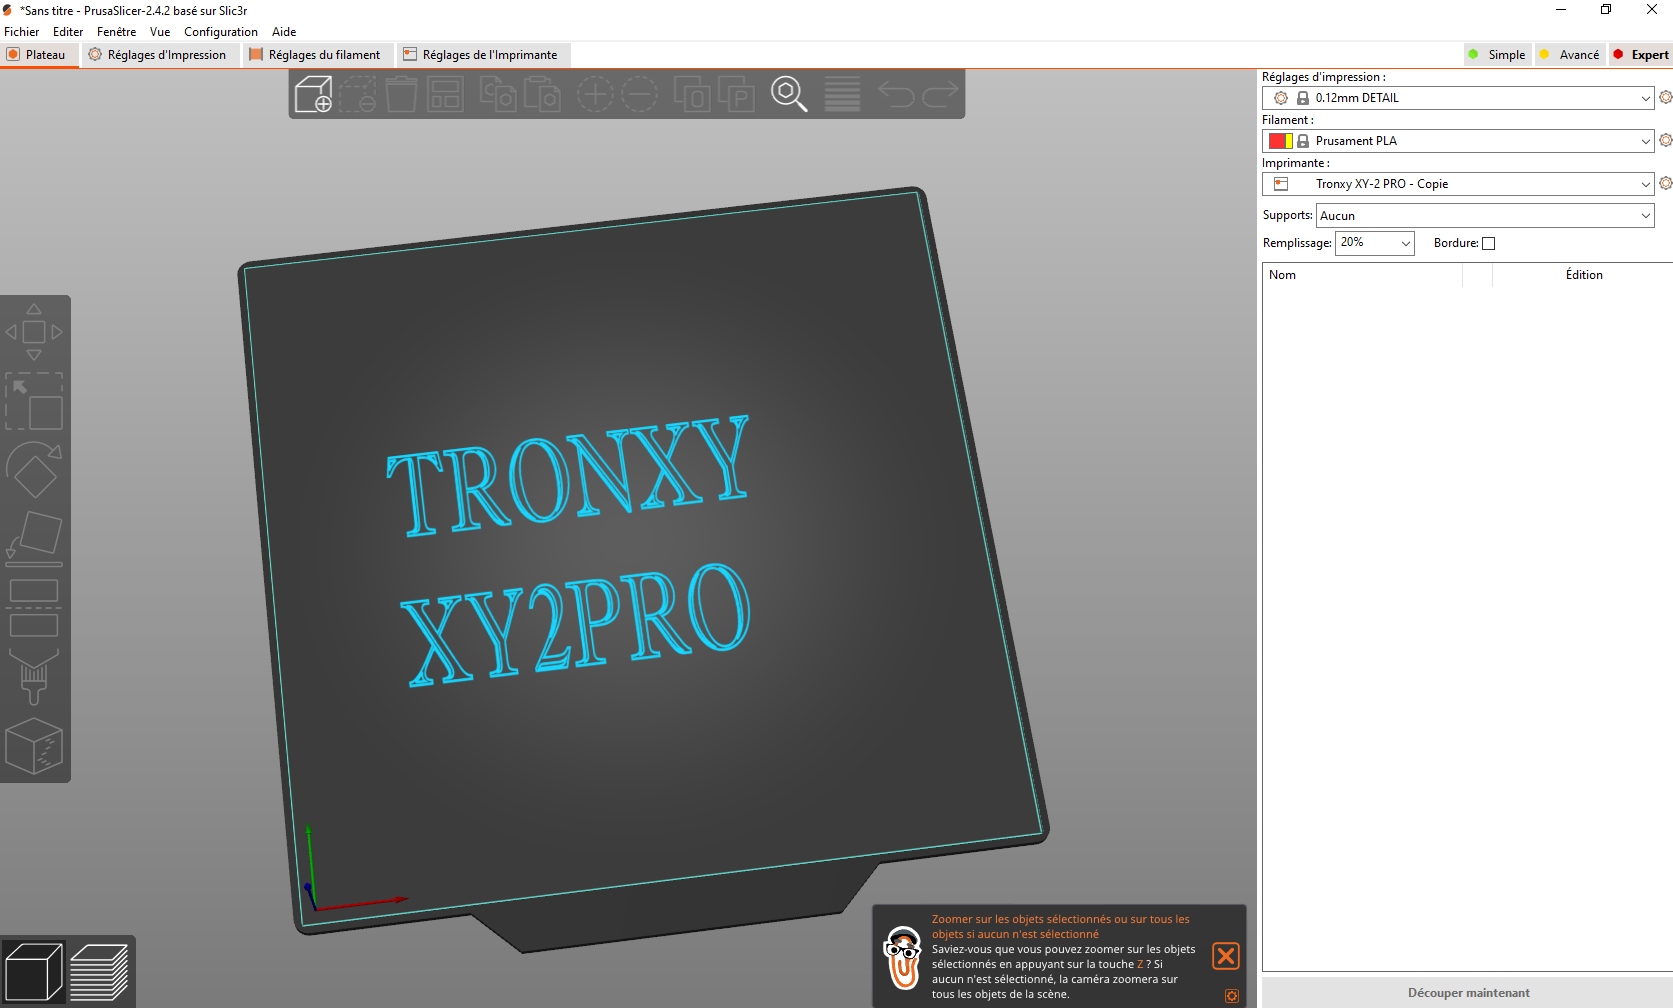Screen dimensions: 1673x1008
Task: Open the Tronxy XY-2 PRO printer dropdown
Action: click(1458, 184)
